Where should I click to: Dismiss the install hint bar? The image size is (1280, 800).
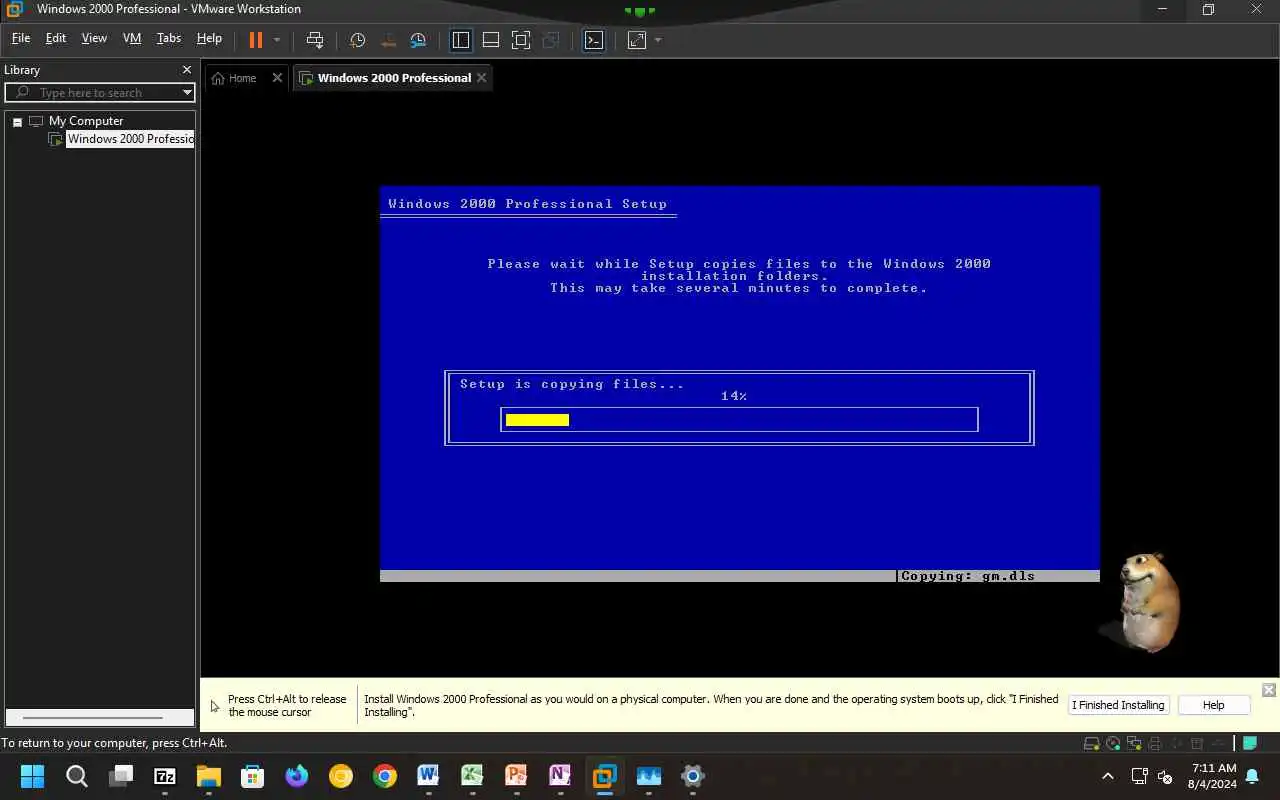(x=1268, y=690)
